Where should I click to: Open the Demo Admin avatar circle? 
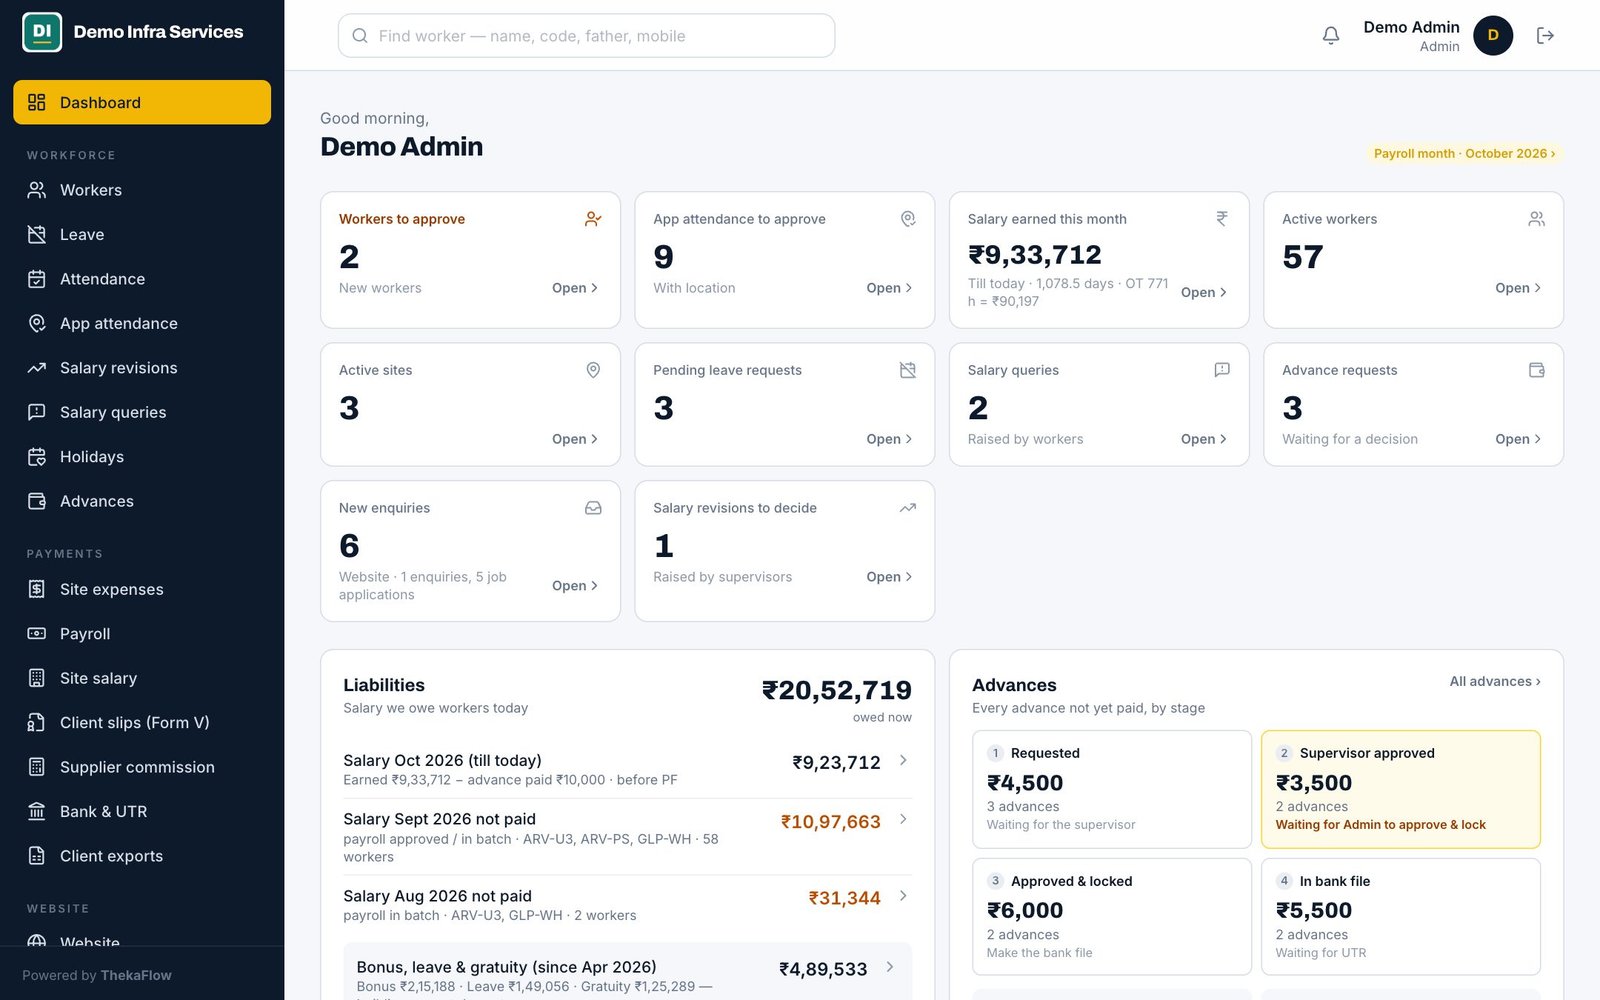click(x=1492, y=35)
